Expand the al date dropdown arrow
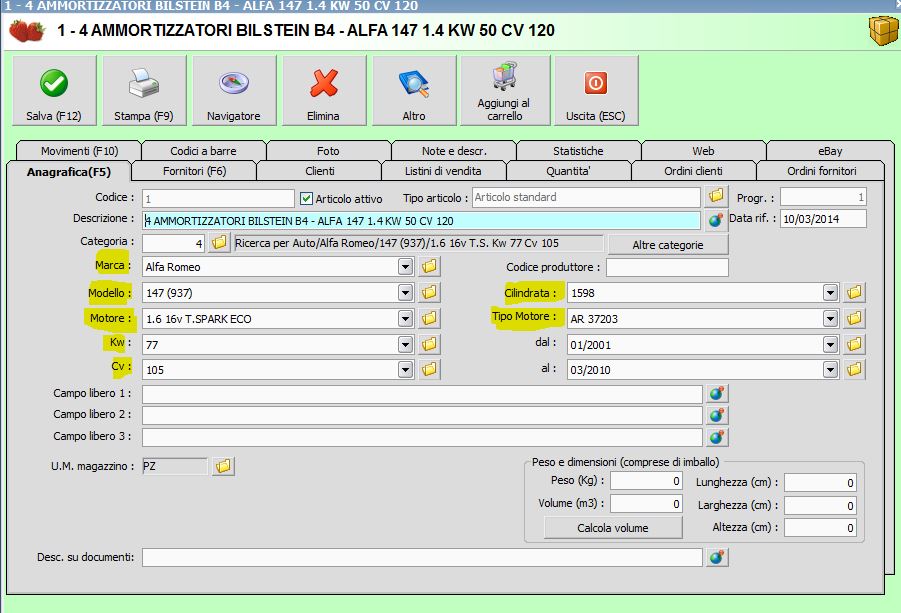 pos(830,369)
